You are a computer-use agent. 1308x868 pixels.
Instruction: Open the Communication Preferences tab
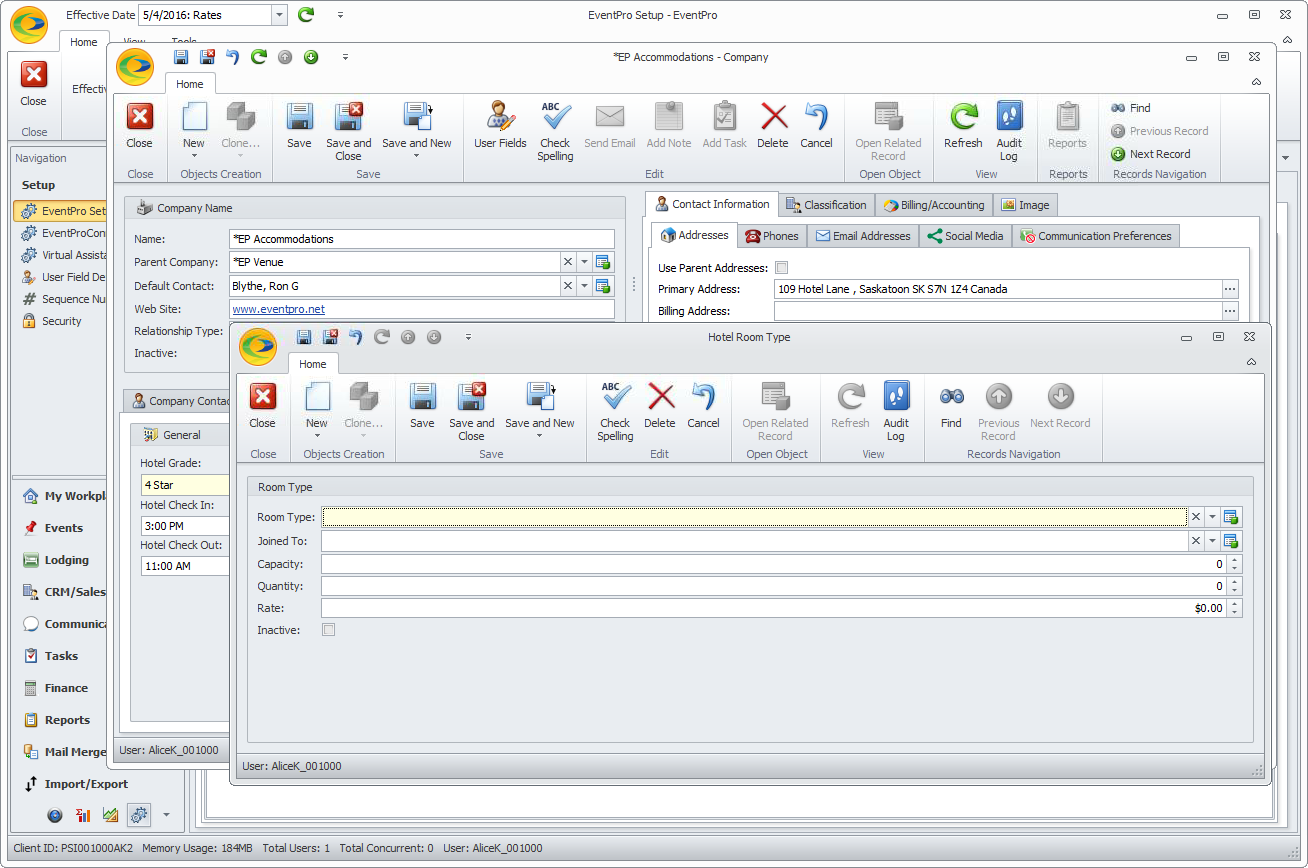tap(1096, 236)
